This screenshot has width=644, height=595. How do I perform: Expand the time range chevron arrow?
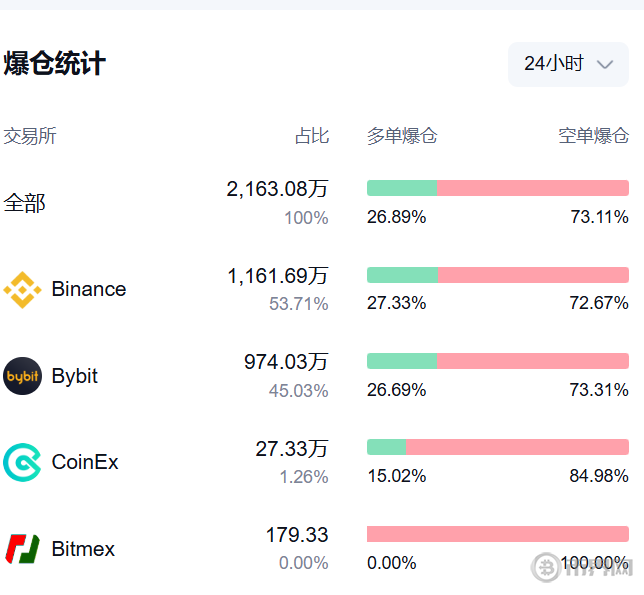pos(604,64)
